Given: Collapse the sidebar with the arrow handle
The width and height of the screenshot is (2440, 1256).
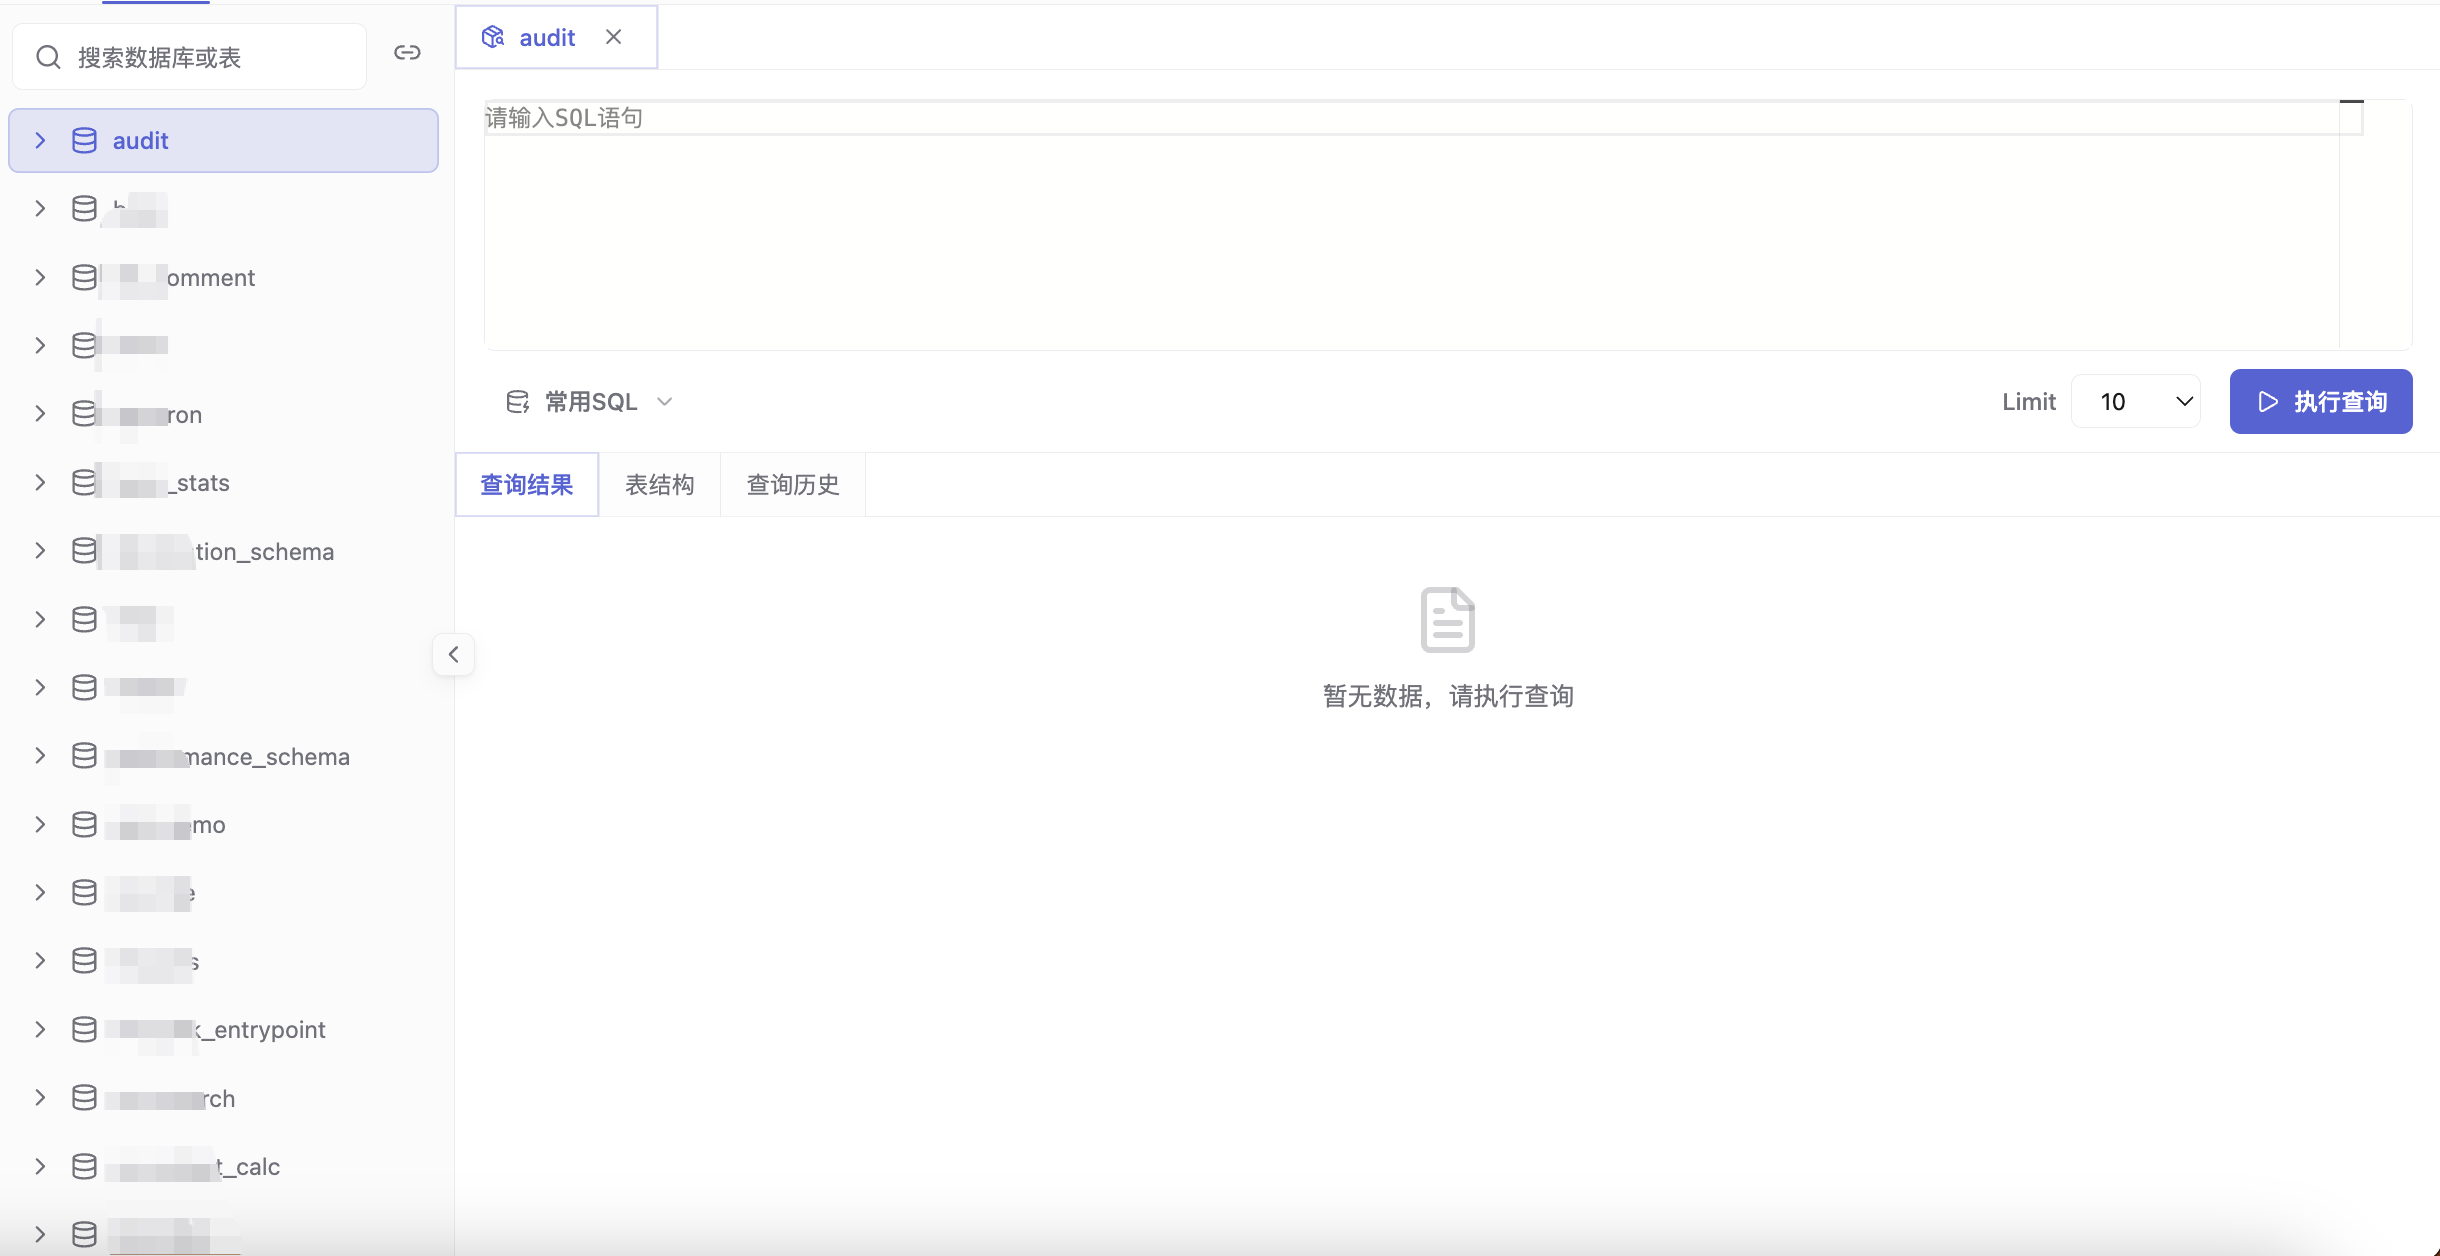Looking at the screenshot, I should 453,655.
